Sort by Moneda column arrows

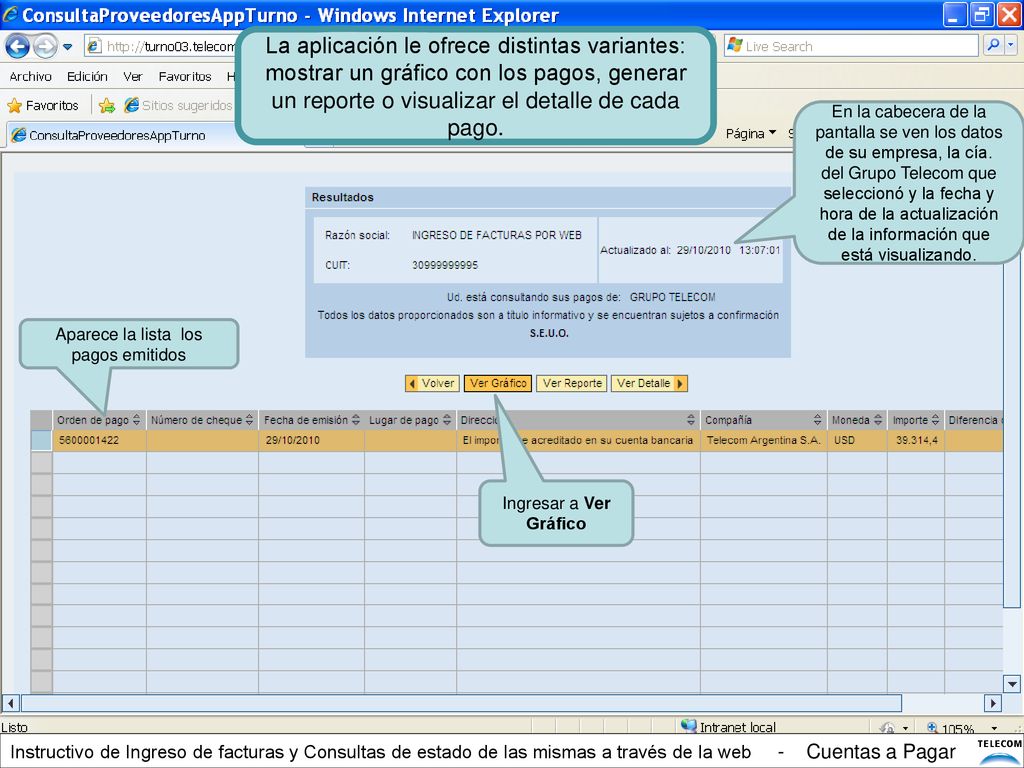(x=878, y=420)
